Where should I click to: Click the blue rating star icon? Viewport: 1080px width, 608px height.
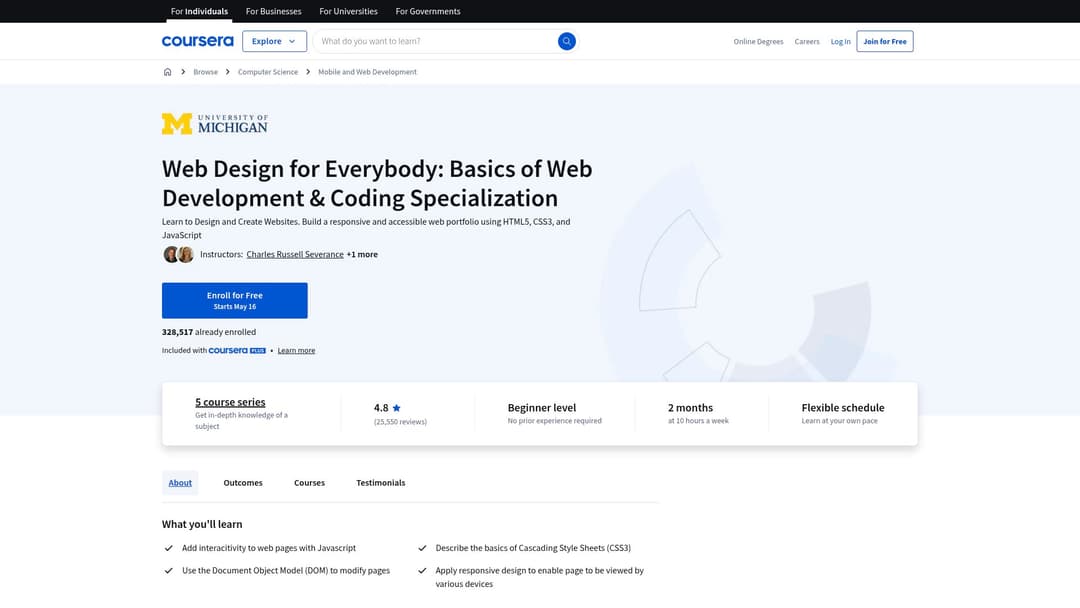pos(396,408)
